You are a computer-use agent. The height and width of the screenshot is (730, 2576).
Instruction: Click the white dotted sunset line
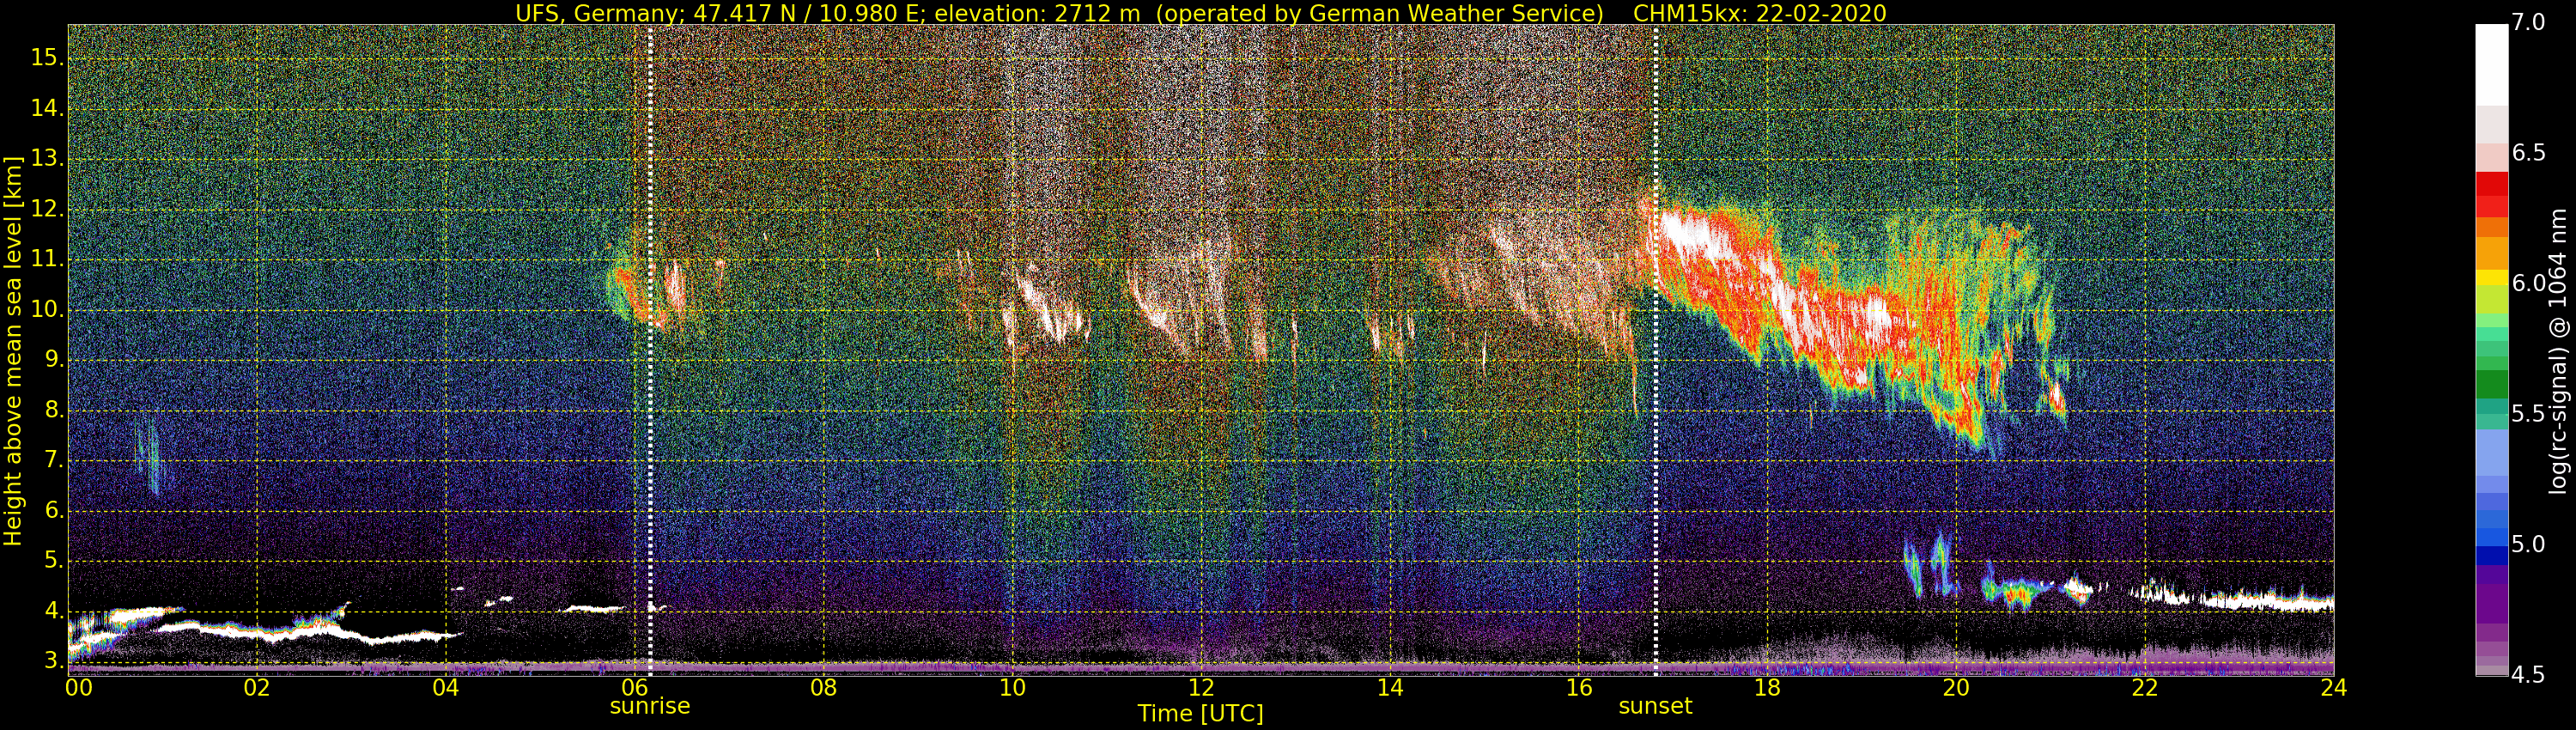(1656, 350)
